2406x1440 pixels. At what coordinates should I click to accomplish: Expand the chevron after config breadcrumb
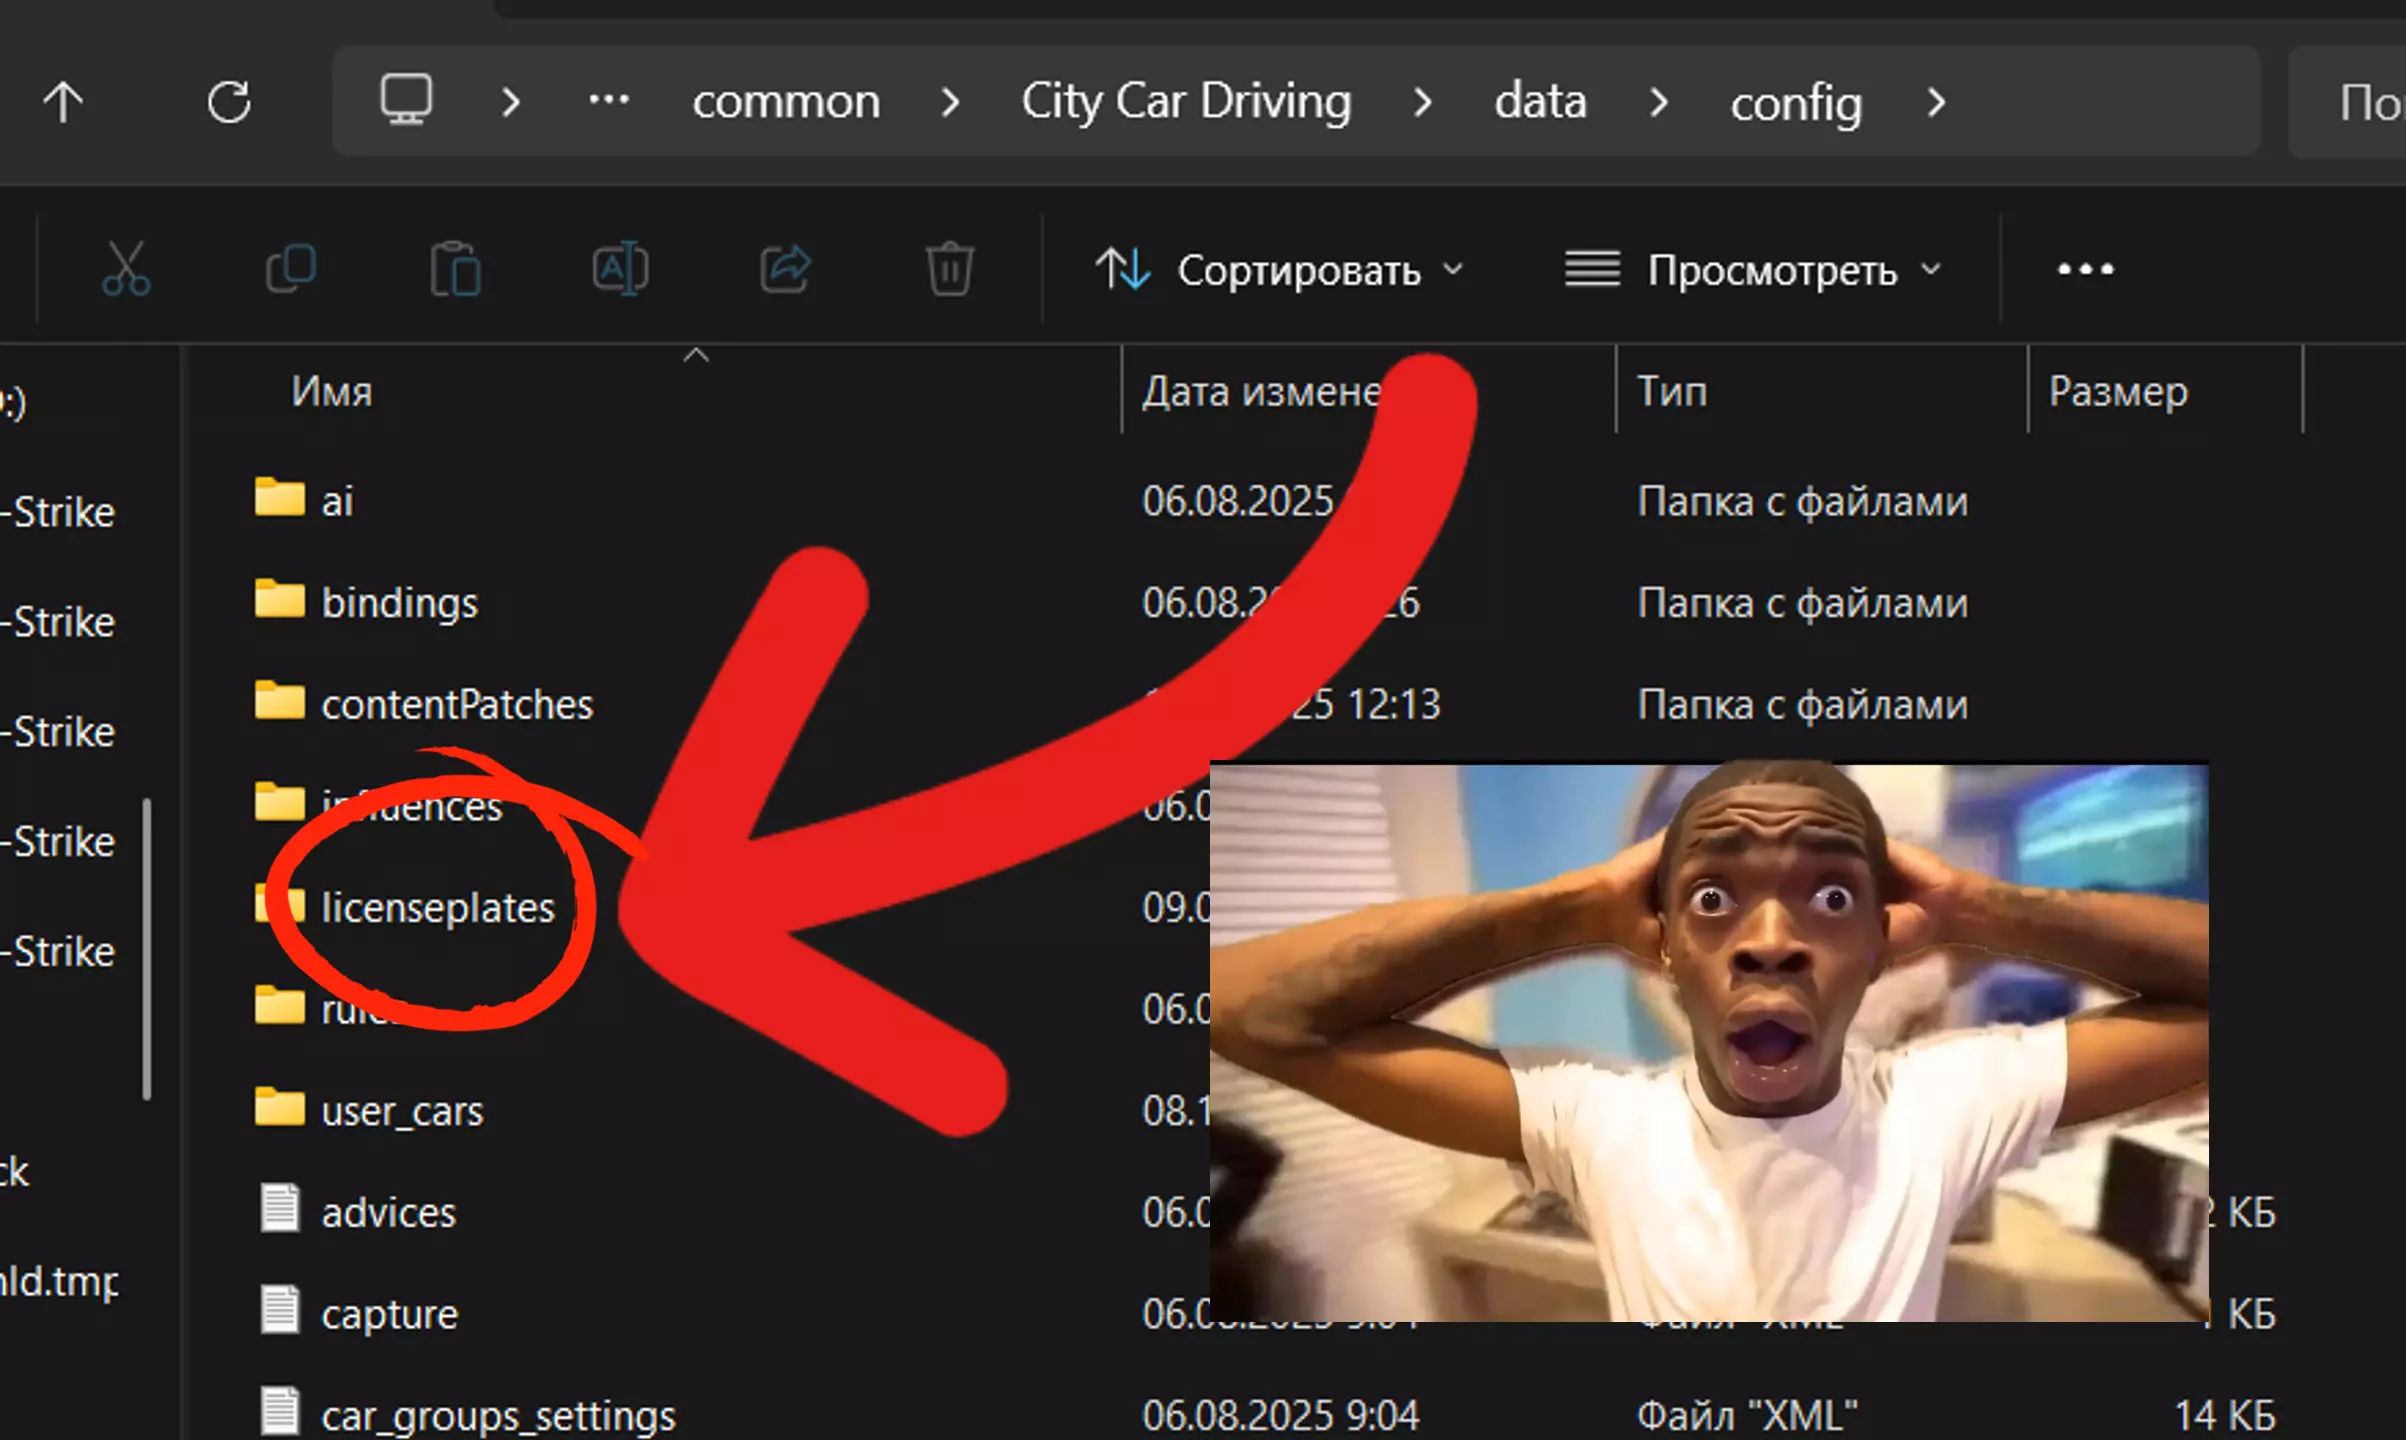pos(1936,102)
